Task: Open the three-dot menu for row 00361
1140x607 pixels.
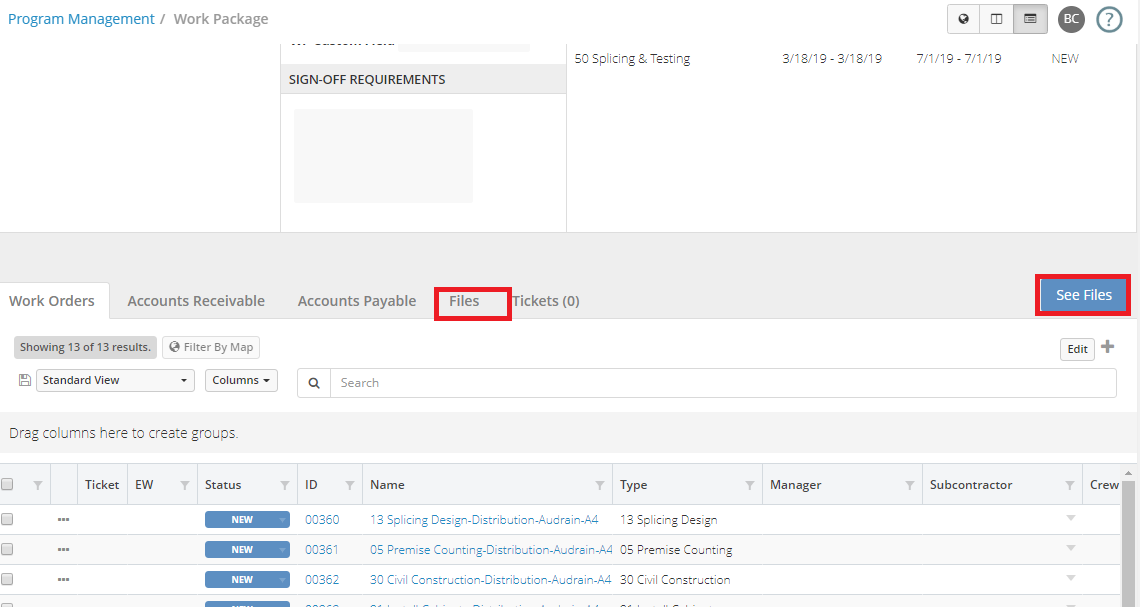Action: coord(63,550)
